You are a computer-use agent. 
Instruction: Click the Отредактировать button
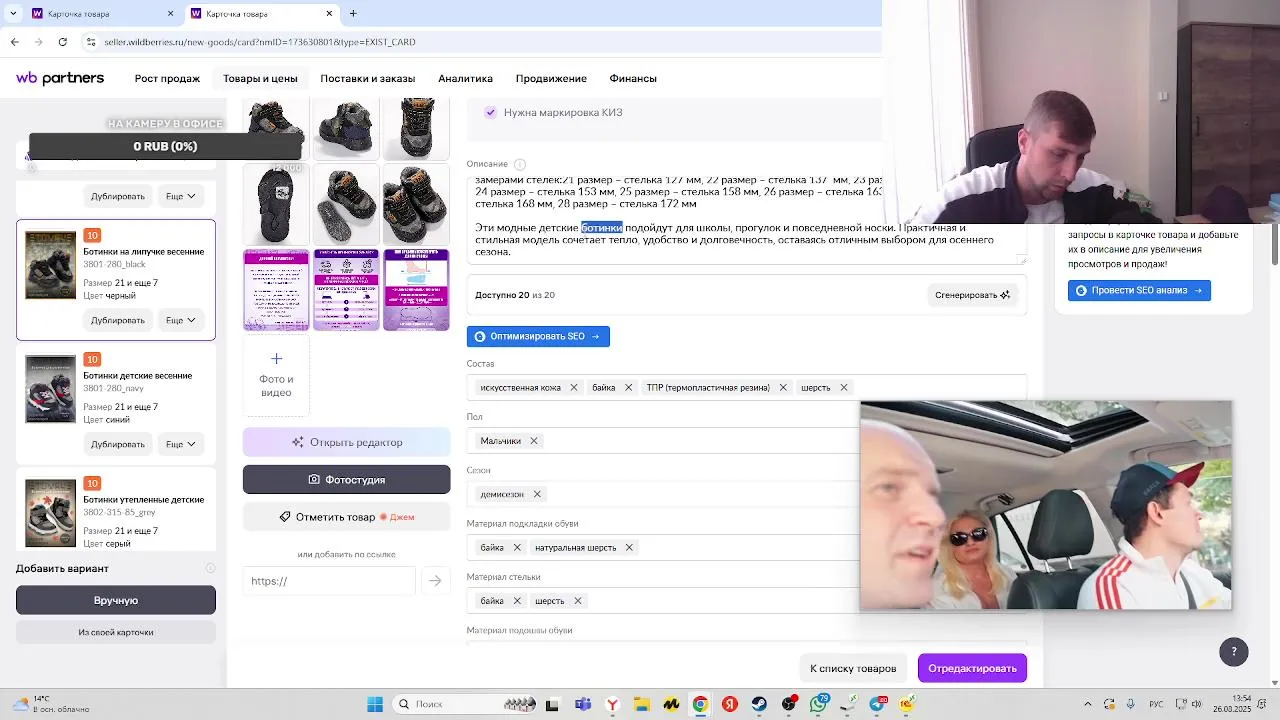[972, 668]
